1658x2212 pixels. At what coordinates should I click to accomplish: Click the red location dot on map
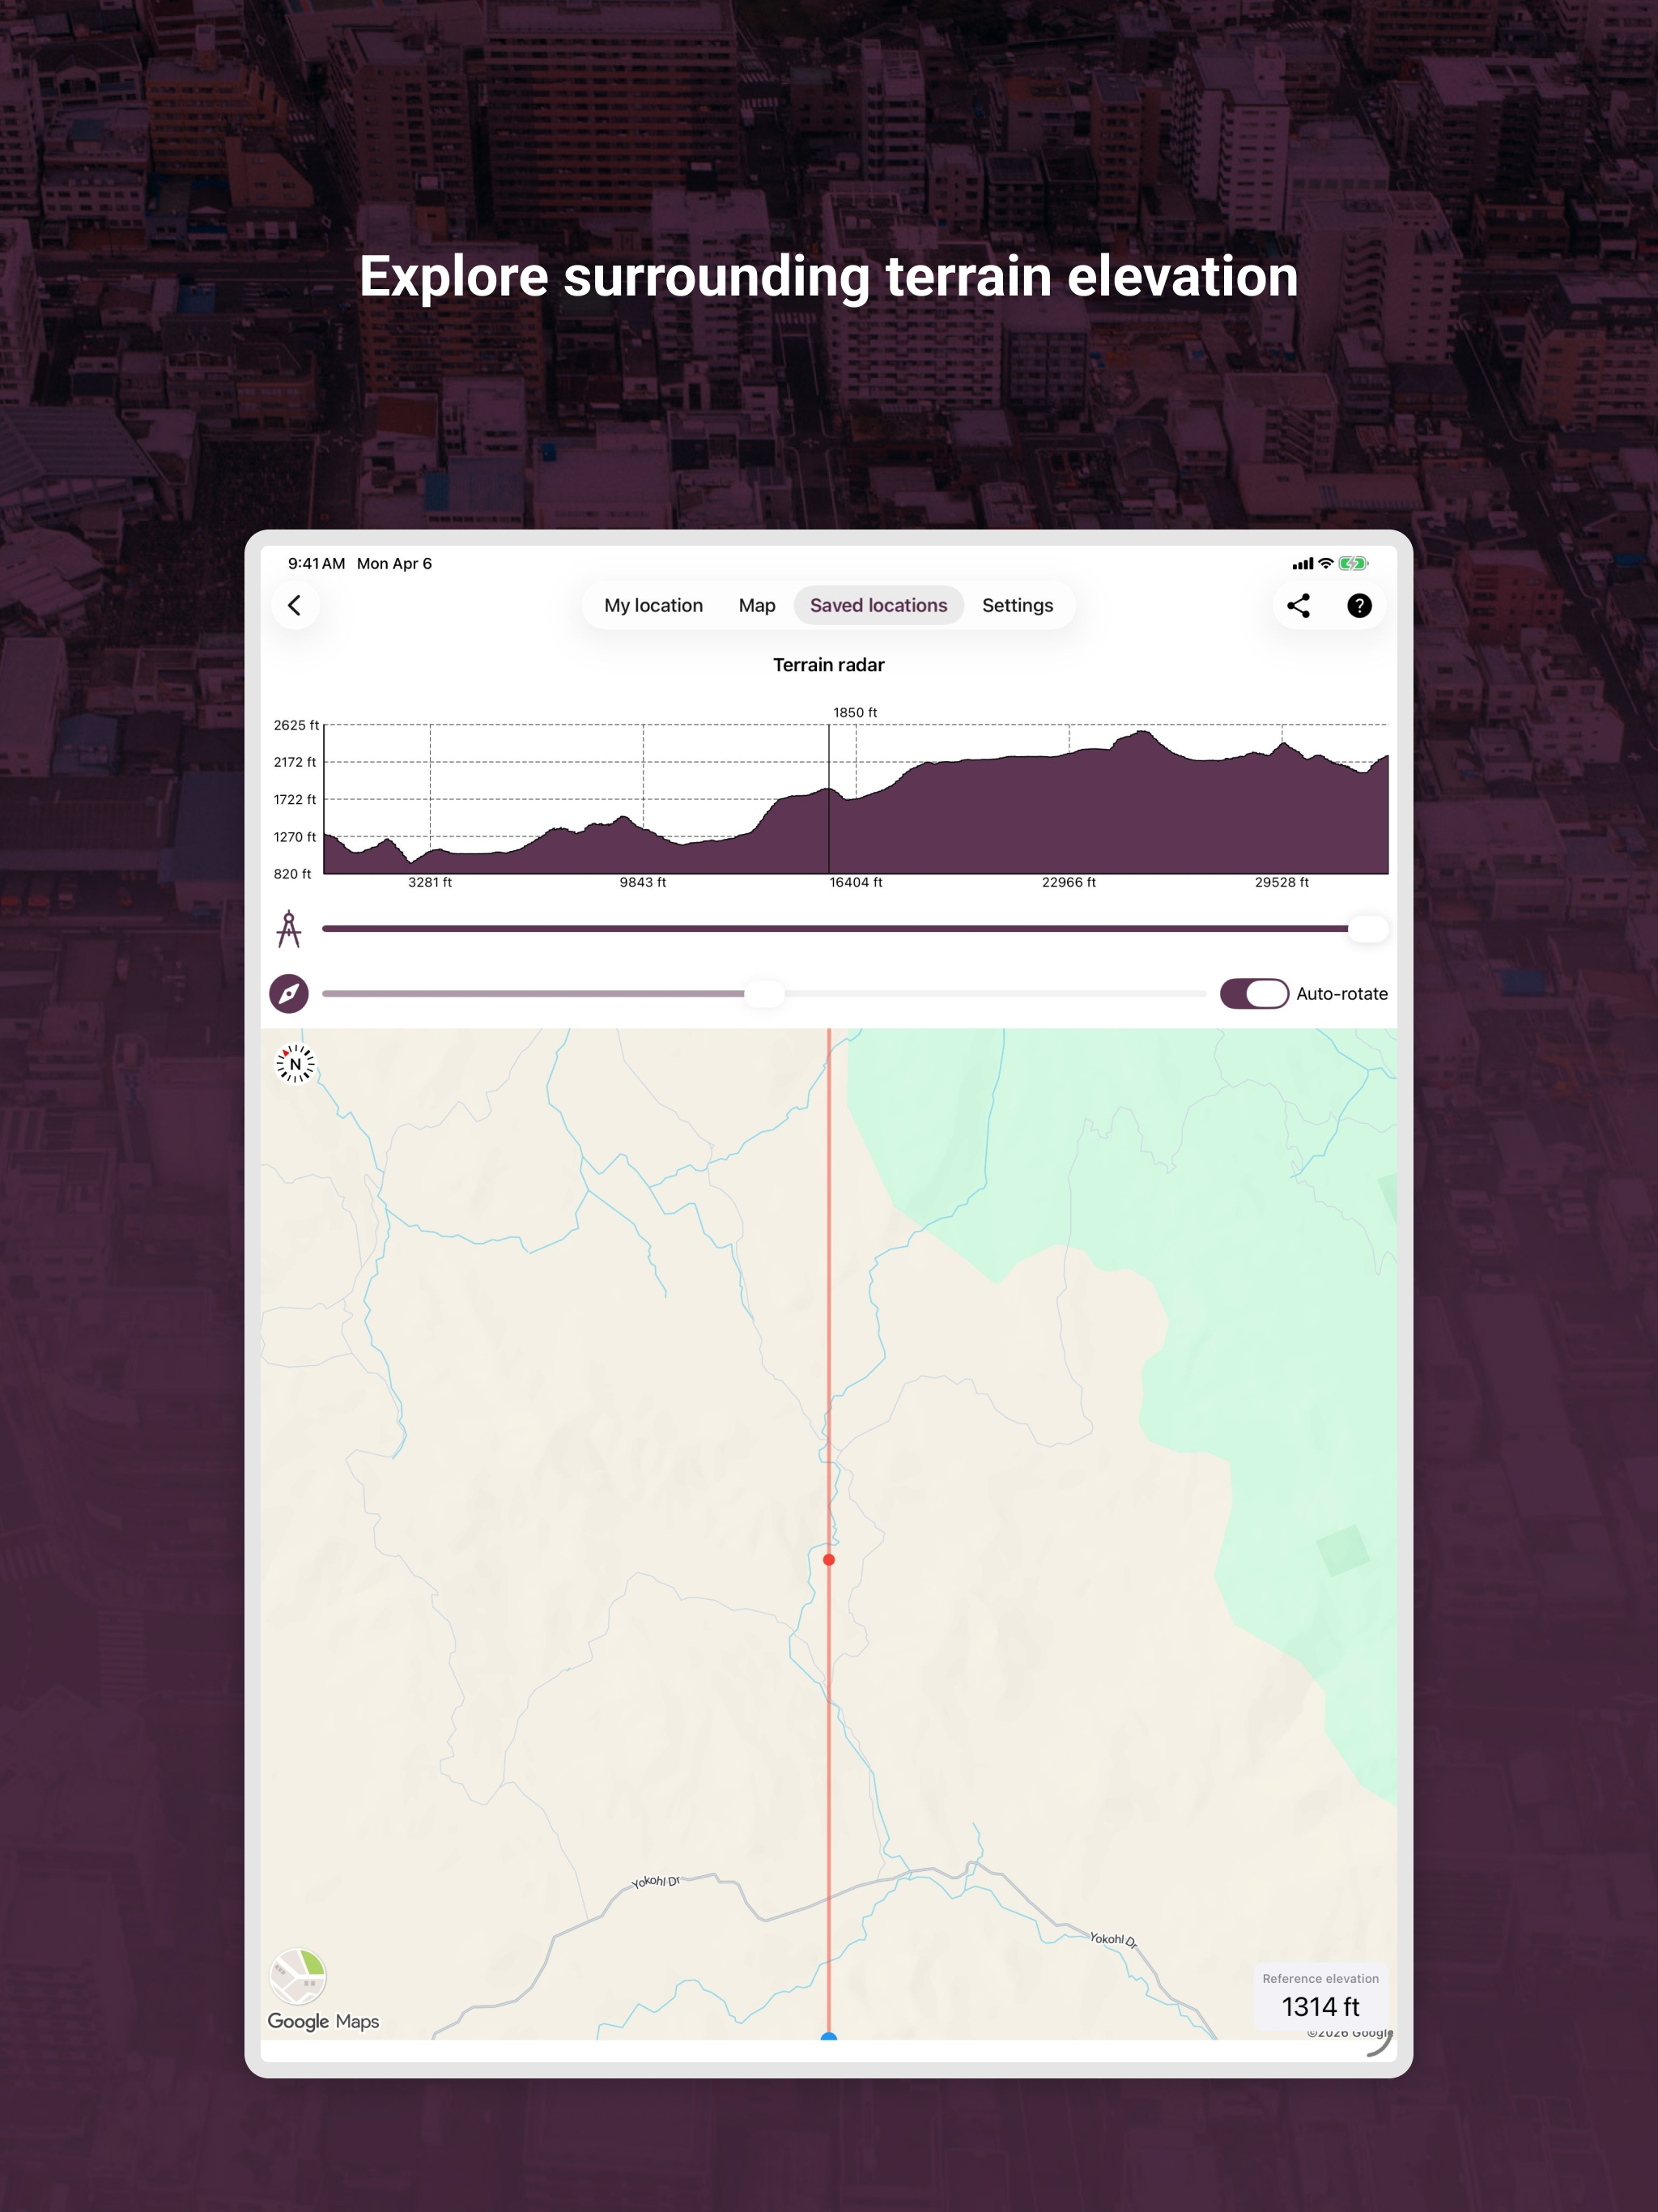click(829, 1560)
